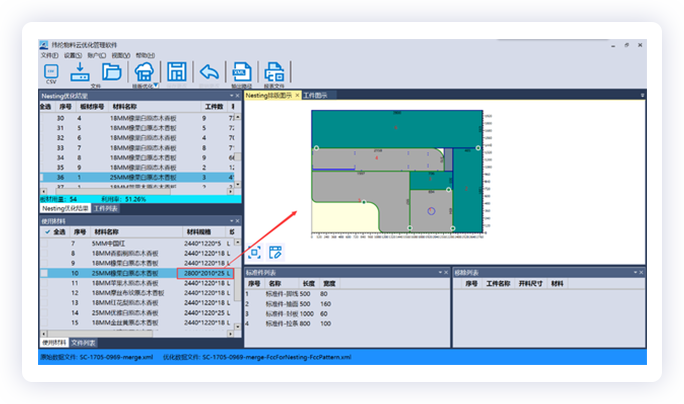Click the circular hole on gray part in diagram
Image resolution: width=684 pixels, height=404 pixels.
coord(431,211)
